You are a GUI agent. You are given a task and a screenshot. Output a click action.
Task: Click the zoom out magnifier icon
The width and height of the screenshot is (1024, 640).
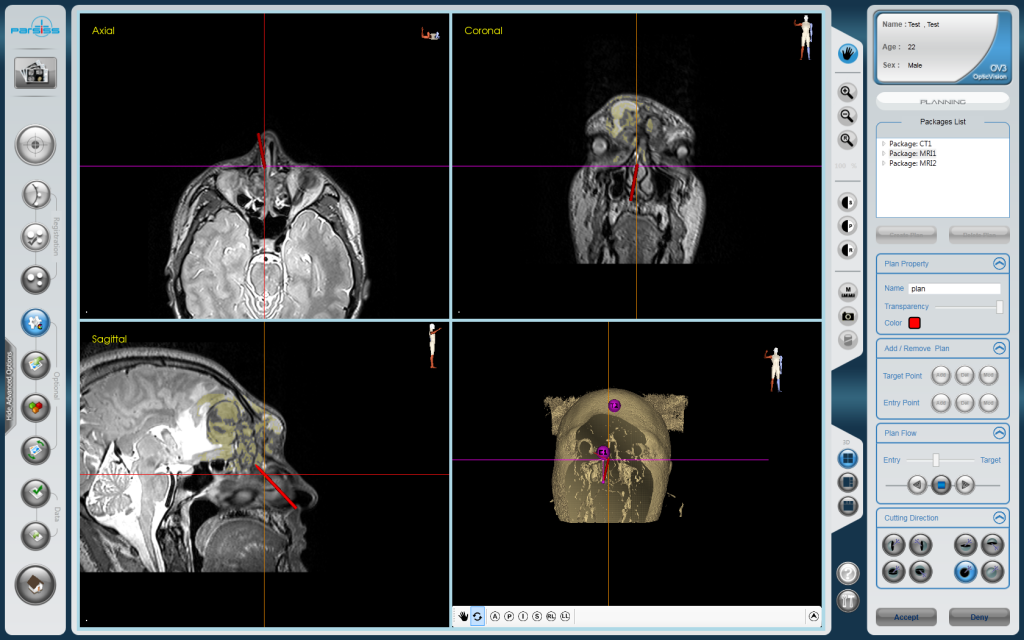pos(848,116)
